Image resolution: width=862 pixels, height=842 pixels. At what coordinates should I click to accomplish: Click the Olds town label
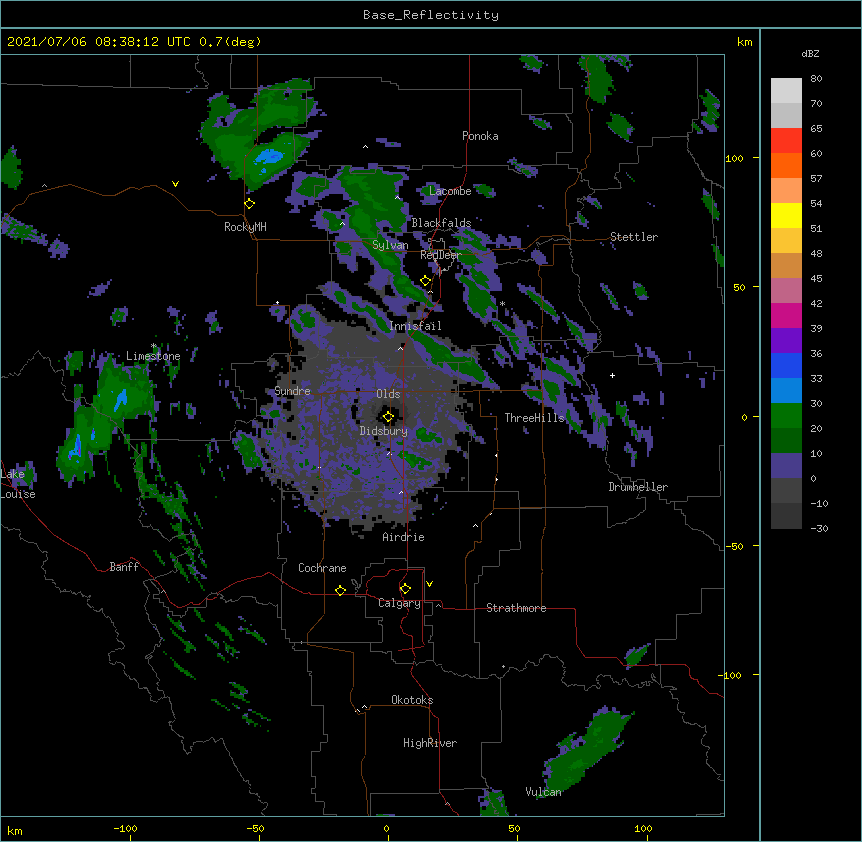(388, 394)
